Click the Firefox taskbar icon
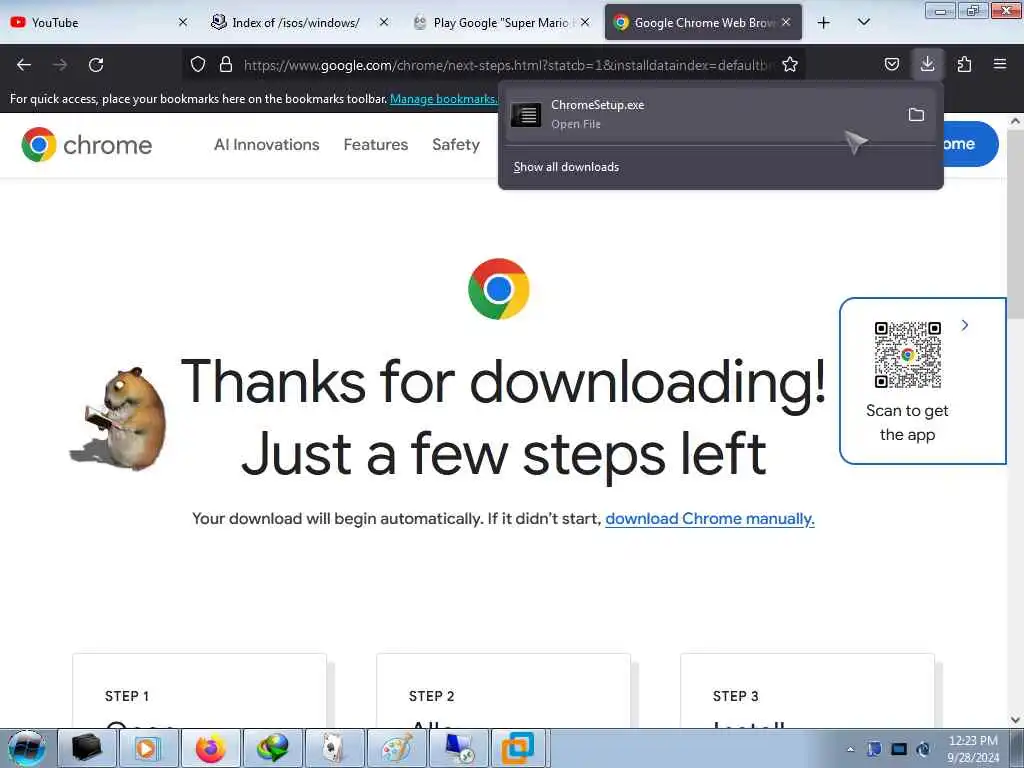The image size is (1024, 768). [x=210, y=748]
